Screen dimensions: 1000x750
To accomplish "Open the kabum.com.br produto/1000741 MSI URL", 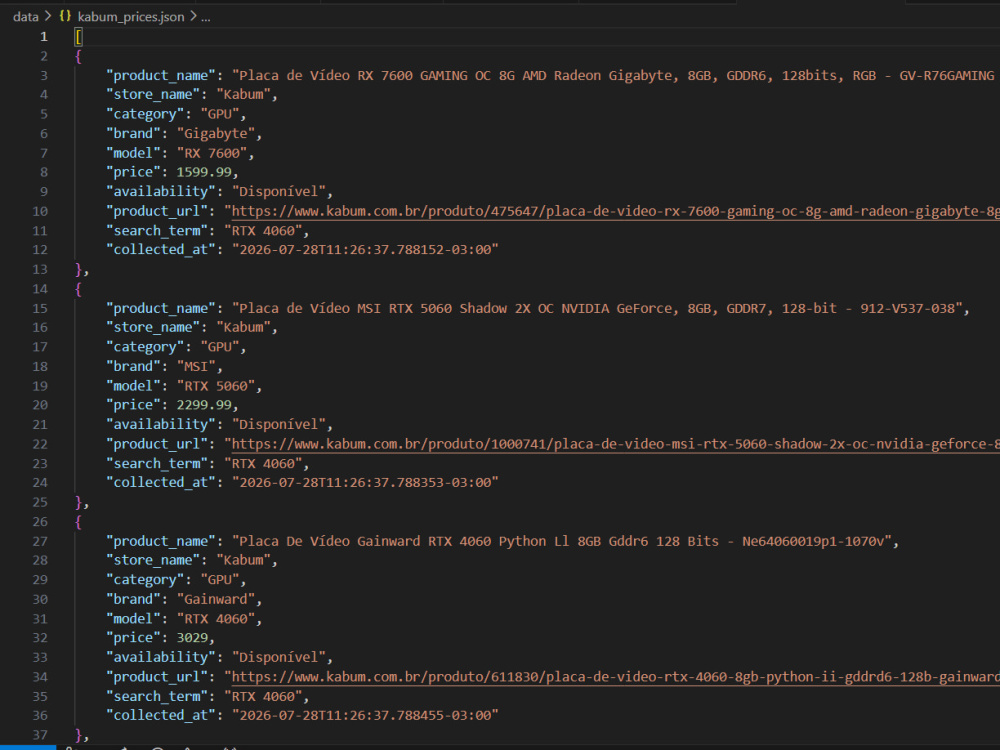I will pos(615,444).
